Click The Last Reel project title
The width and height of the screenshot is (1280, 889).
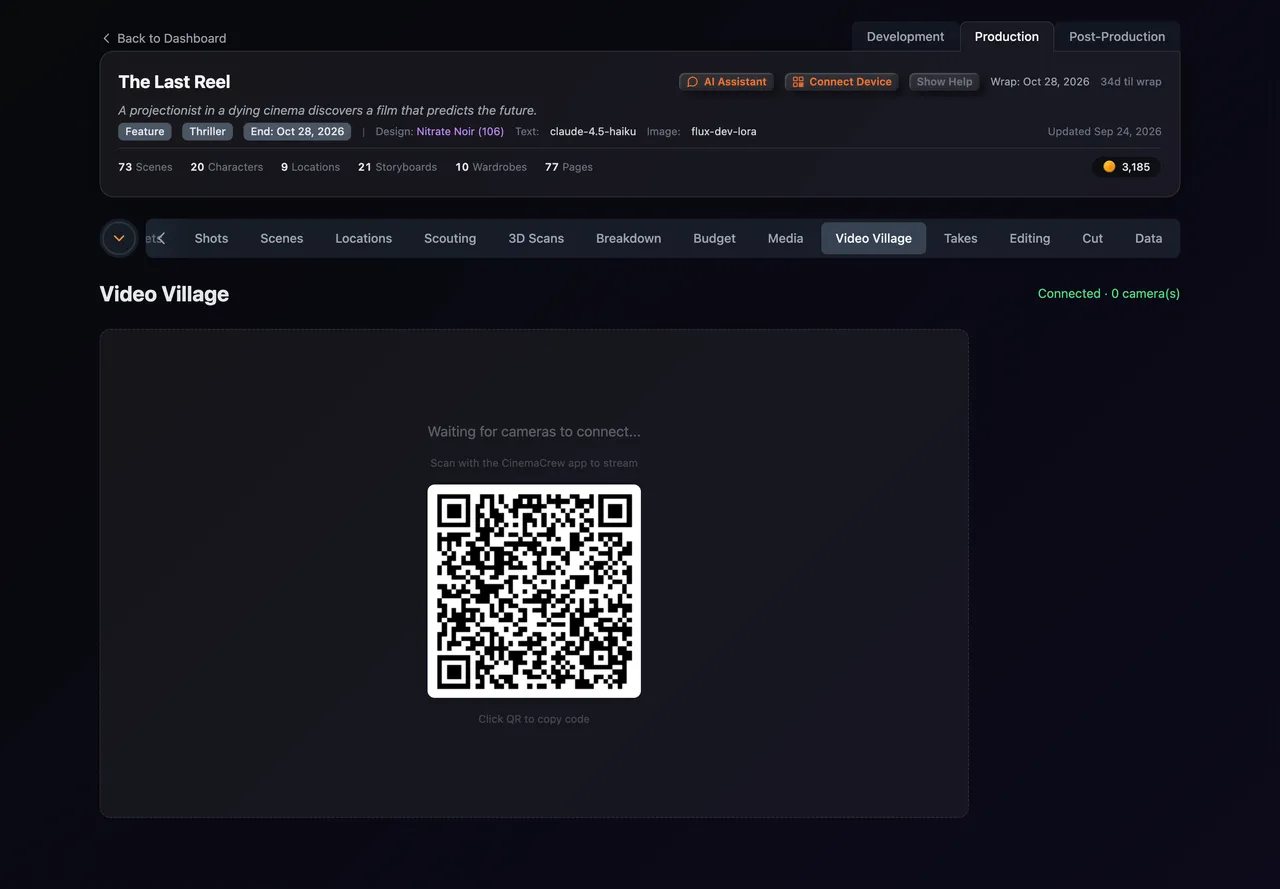(174, 82)
